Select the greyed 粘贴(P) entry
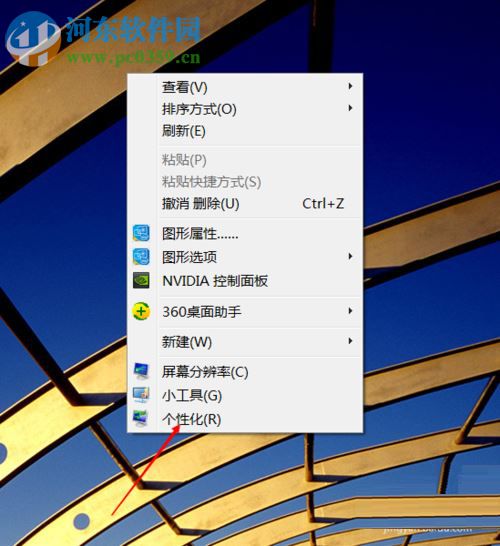This screenshot has height=546, width=500. 245,160
